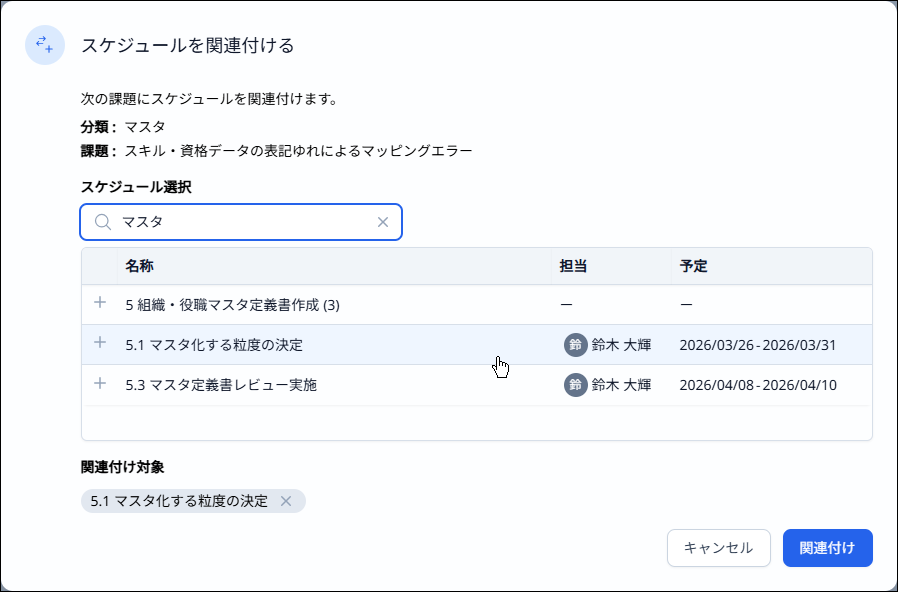Click the schedule link icon in dialog header
Screen dimensions: 898x592
45,45
